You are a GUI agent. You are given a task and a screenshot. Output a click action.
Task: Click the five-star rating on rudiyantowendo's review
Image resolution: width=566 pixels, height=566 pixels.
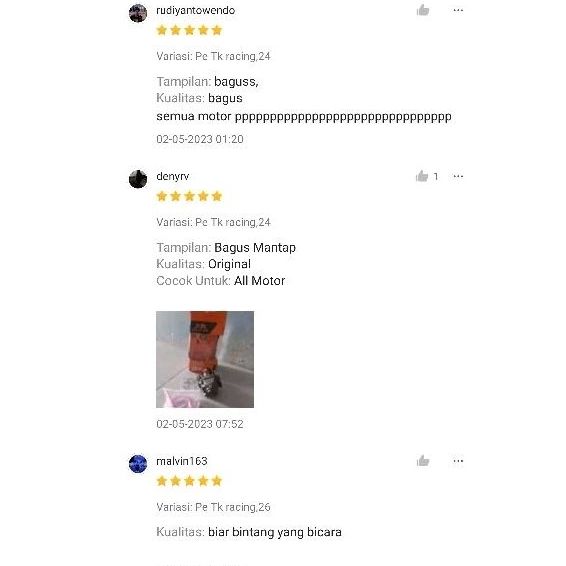click(189, 30)
